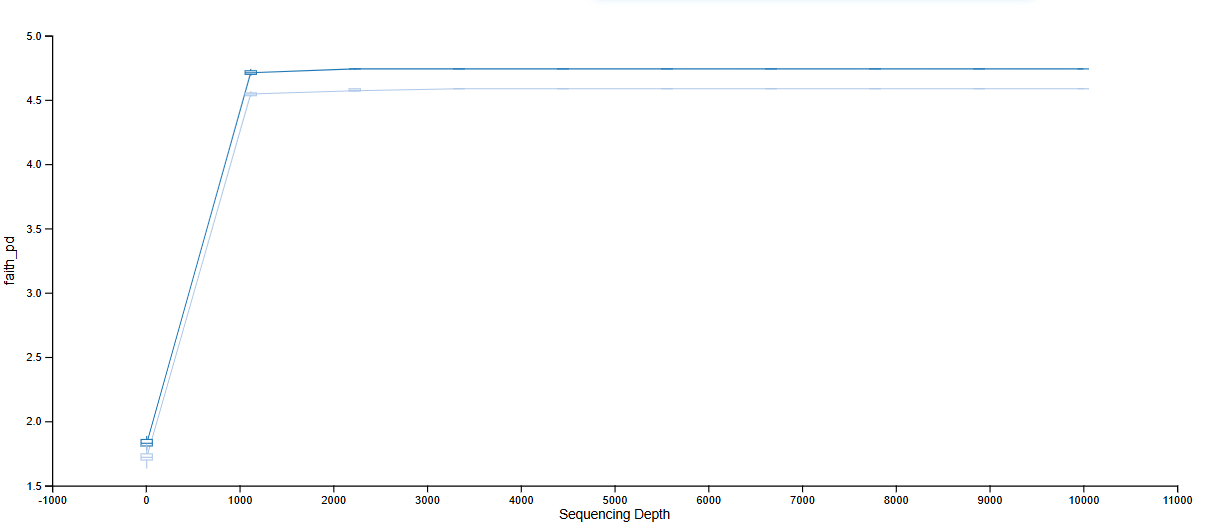Select the dark blue box near depth 1000

coord(251,72)
